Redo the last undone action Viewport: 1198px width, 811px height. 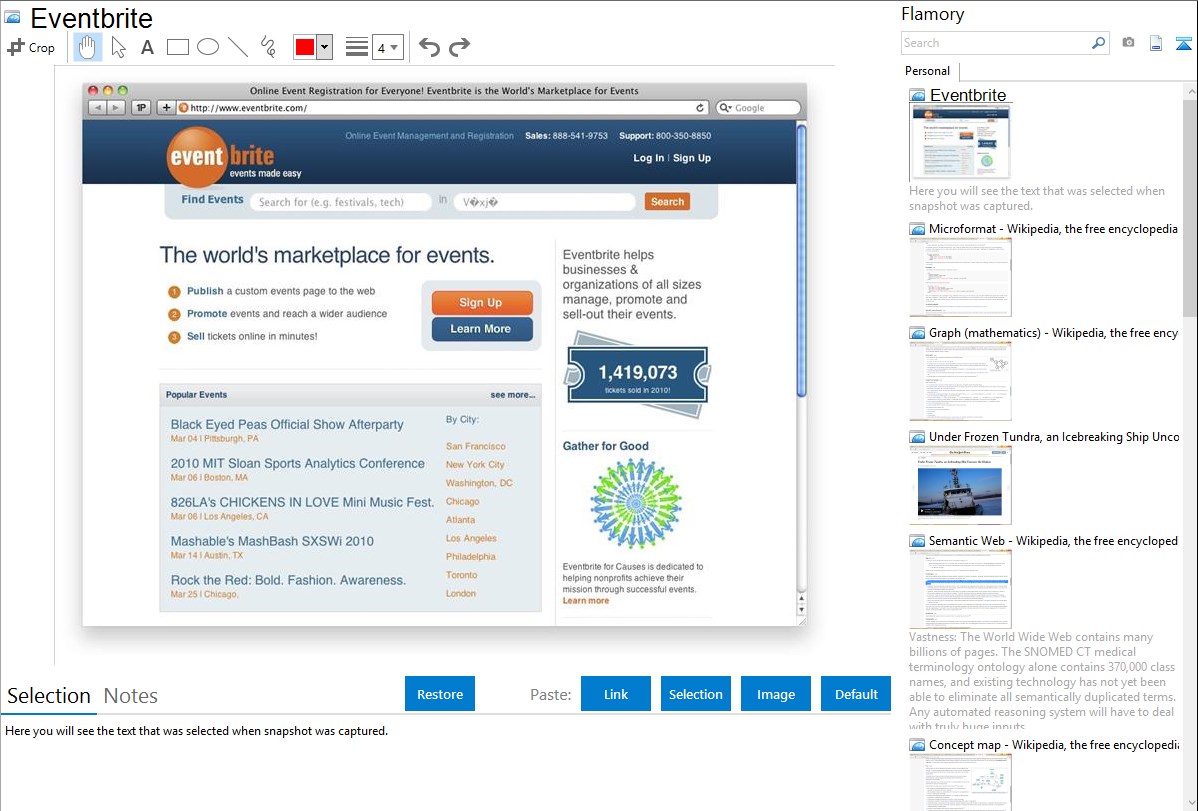point(459,47)
